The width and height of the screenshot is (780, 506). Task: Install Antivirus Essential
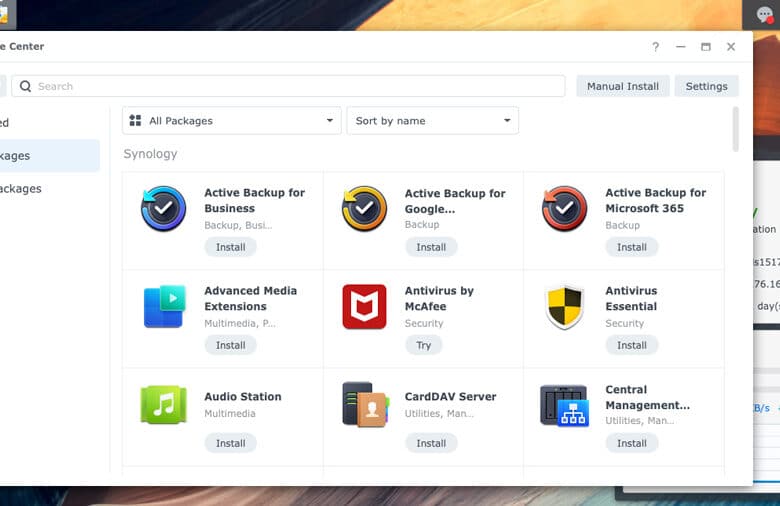point(632,345)
